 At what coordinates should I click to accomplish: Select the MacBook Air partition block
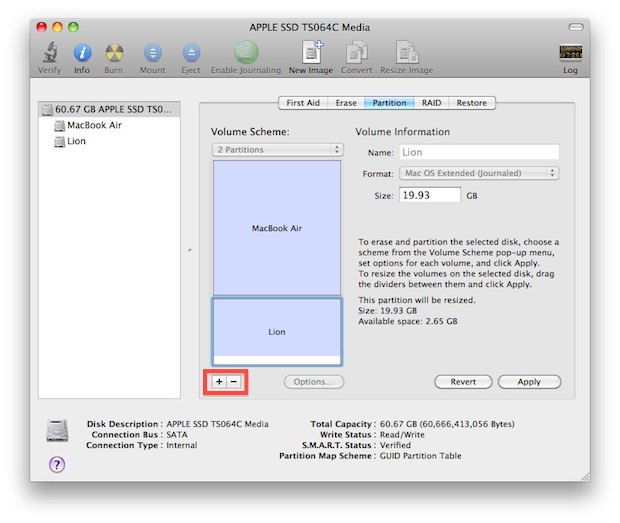point(277,228)
